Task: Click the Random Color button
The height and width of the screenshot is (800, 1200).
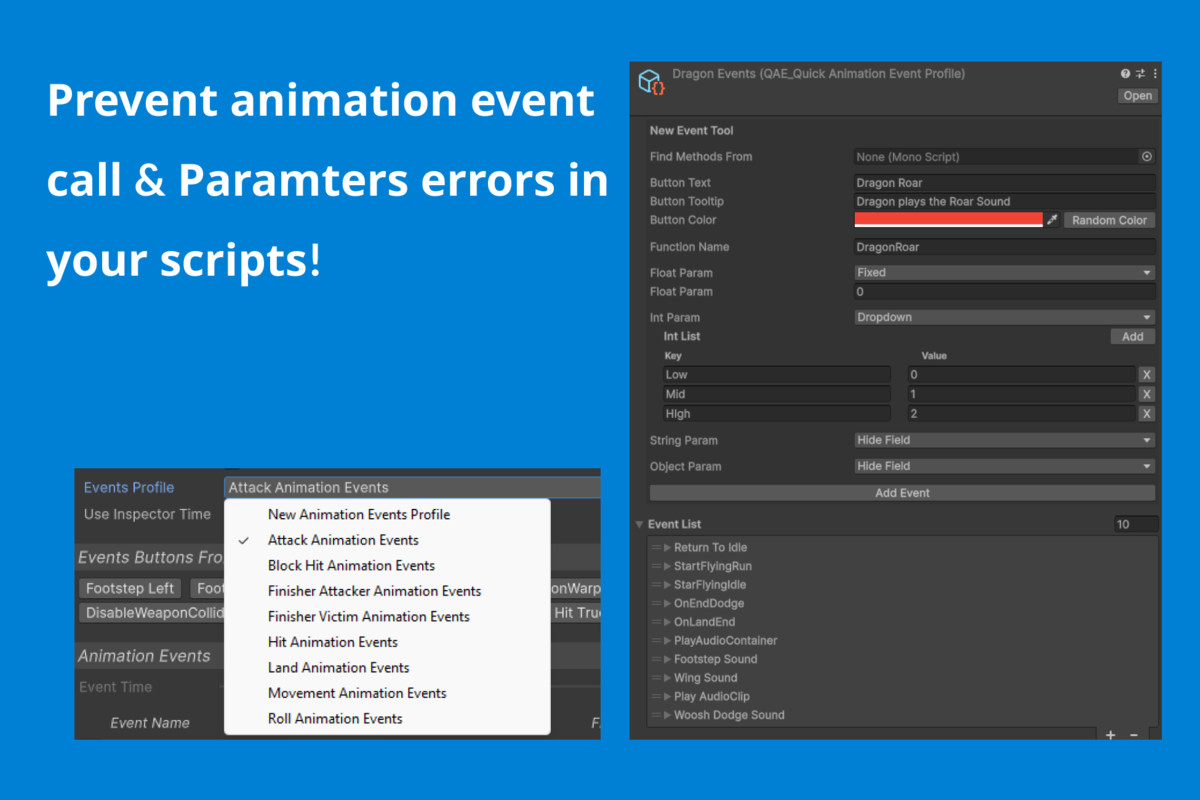Action: [1110, 219]
